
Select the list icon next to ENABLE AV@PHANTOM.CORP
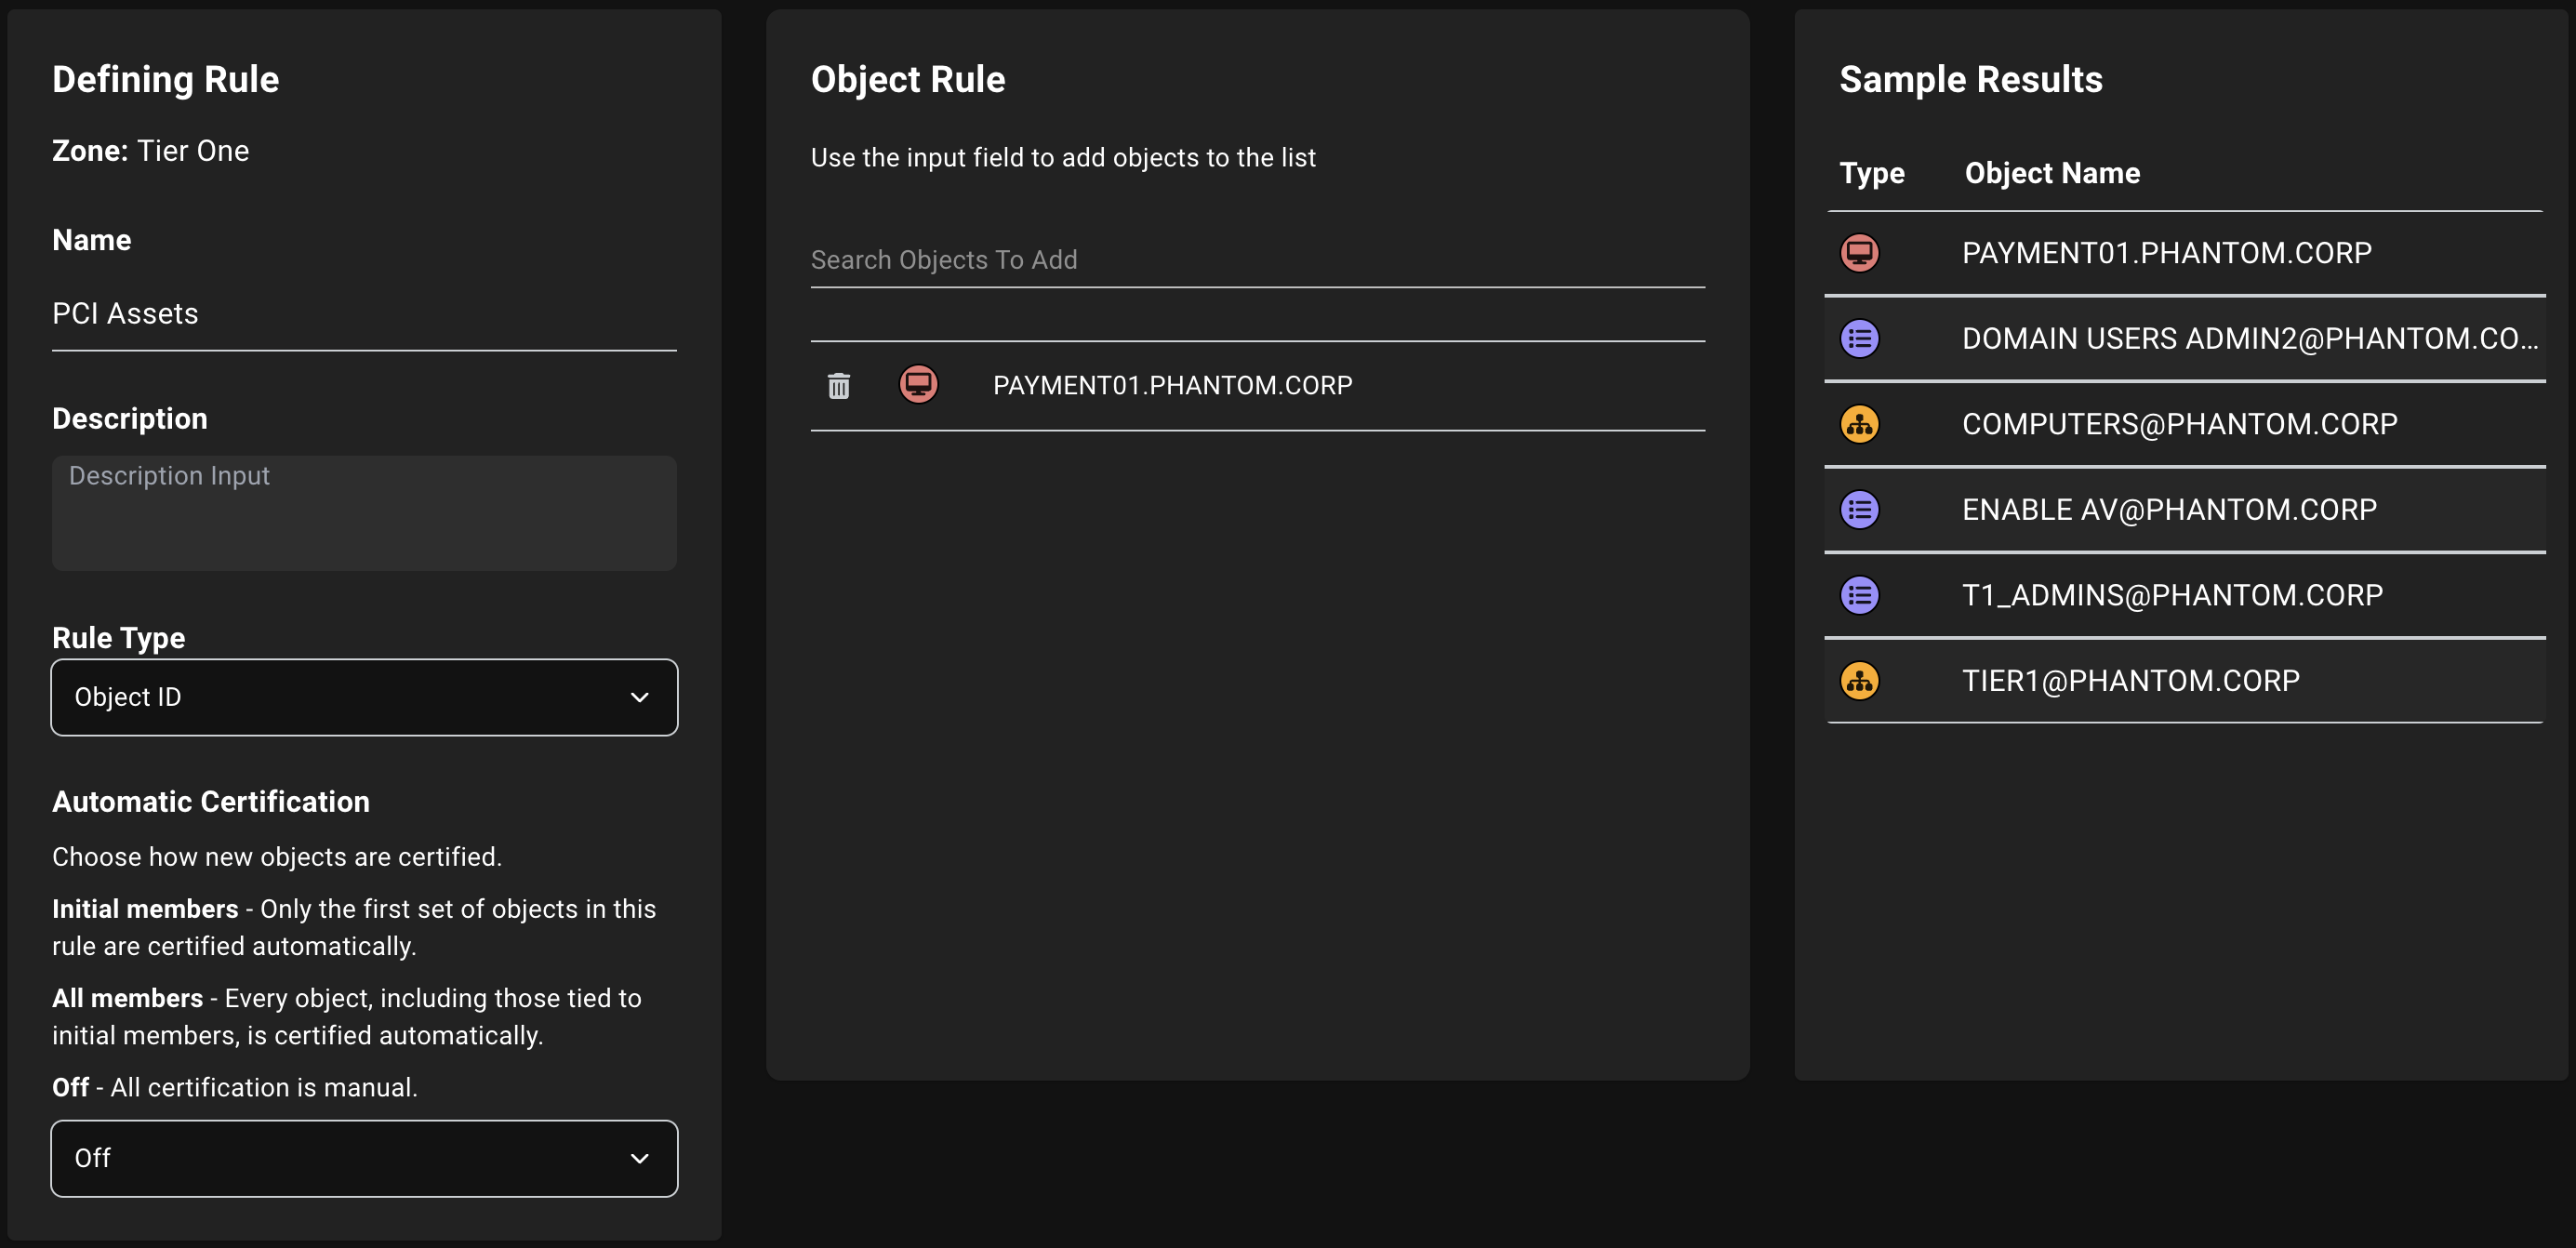[1859, 509]
